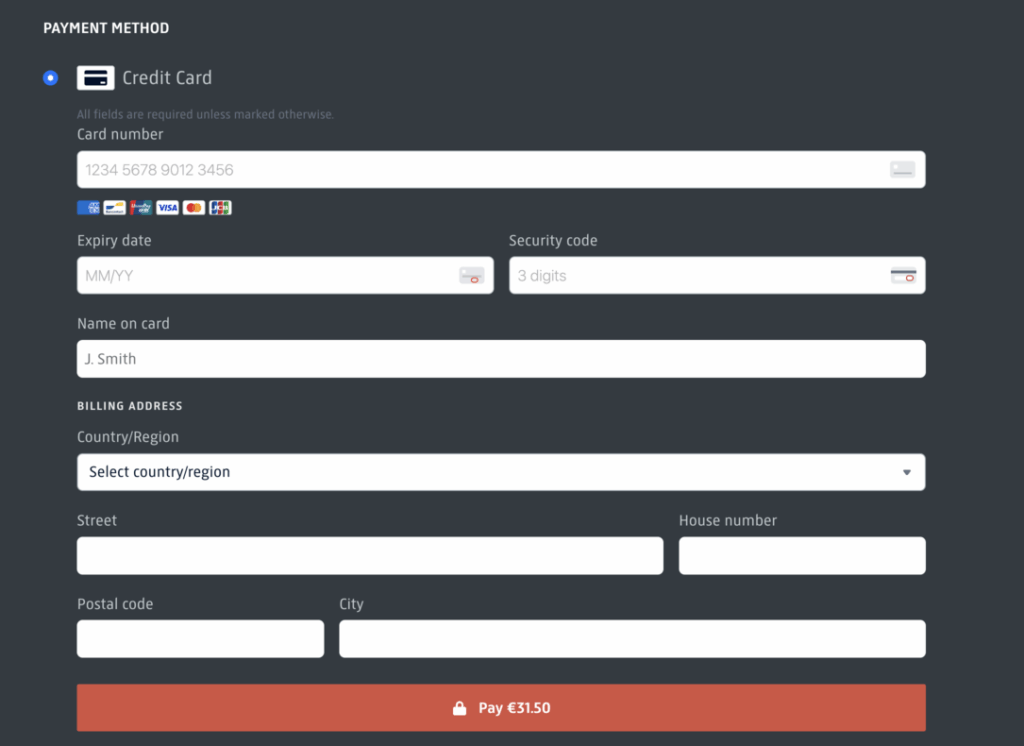The image size is (1024, 746).
Task: Click the JCB card logo
Action: tap(220, 208)
